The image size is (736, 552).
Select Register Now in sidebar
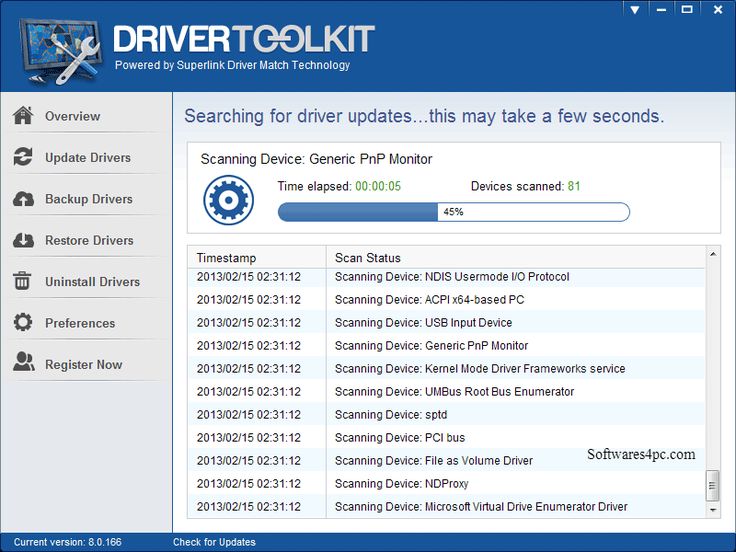[x=86, y=364]
